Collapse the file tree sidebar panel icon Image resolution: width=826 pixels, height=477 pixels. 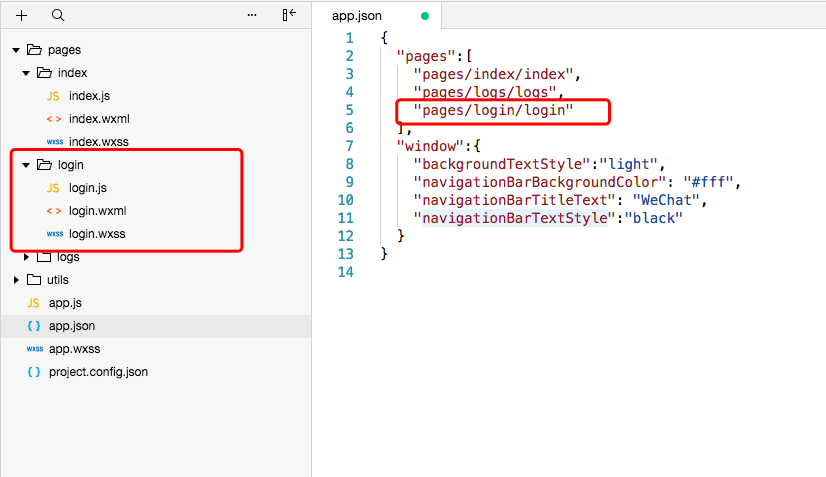pos(289,15)
